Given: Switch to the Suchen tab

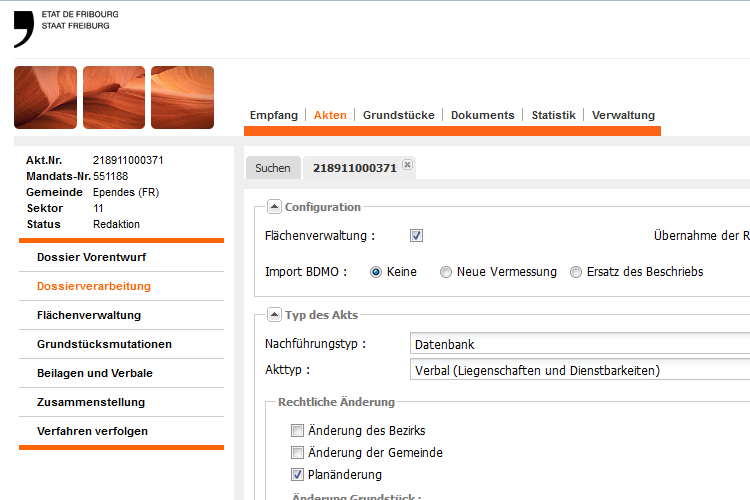Looking at the screenshot, I should click(273, 168).
